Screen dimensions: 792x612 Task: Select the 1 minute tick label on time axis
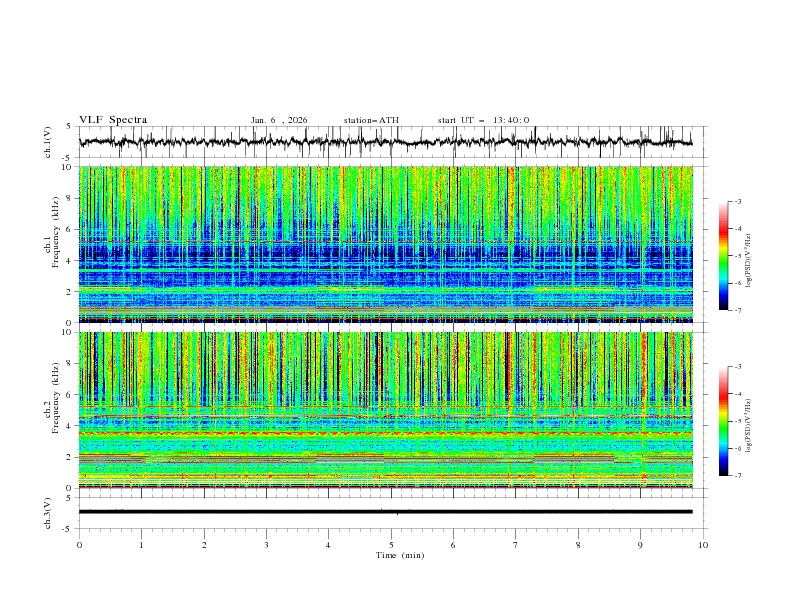(x=141, y=545)
